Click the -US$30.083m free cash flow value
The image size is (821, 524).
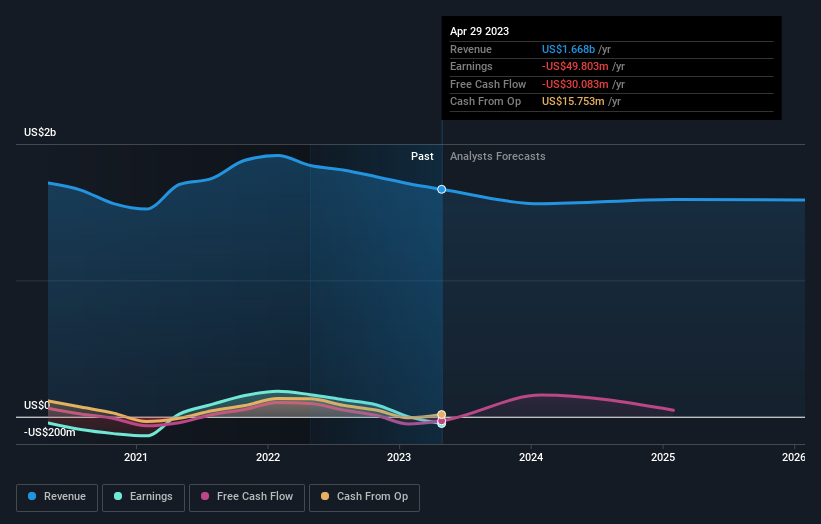click(x=575, y=84)
